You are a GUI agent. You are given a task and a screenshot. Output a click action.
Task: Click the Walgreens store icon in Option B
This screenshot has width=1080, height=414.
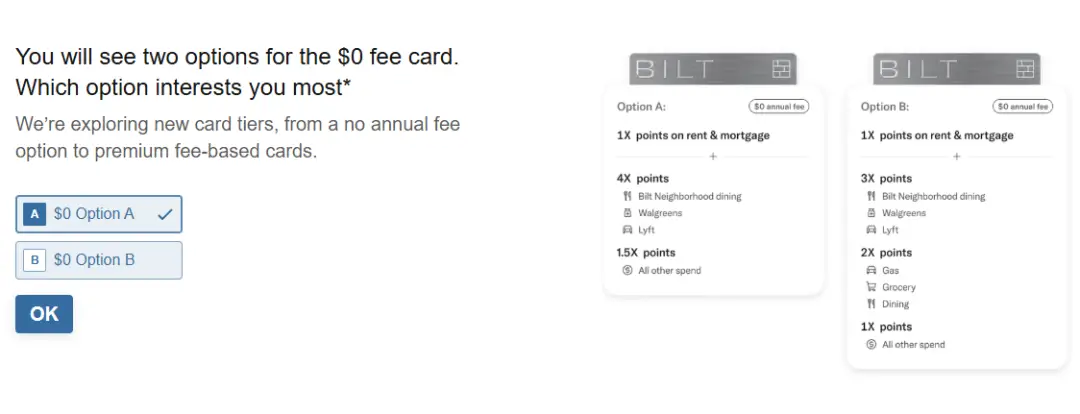(871, 213)
